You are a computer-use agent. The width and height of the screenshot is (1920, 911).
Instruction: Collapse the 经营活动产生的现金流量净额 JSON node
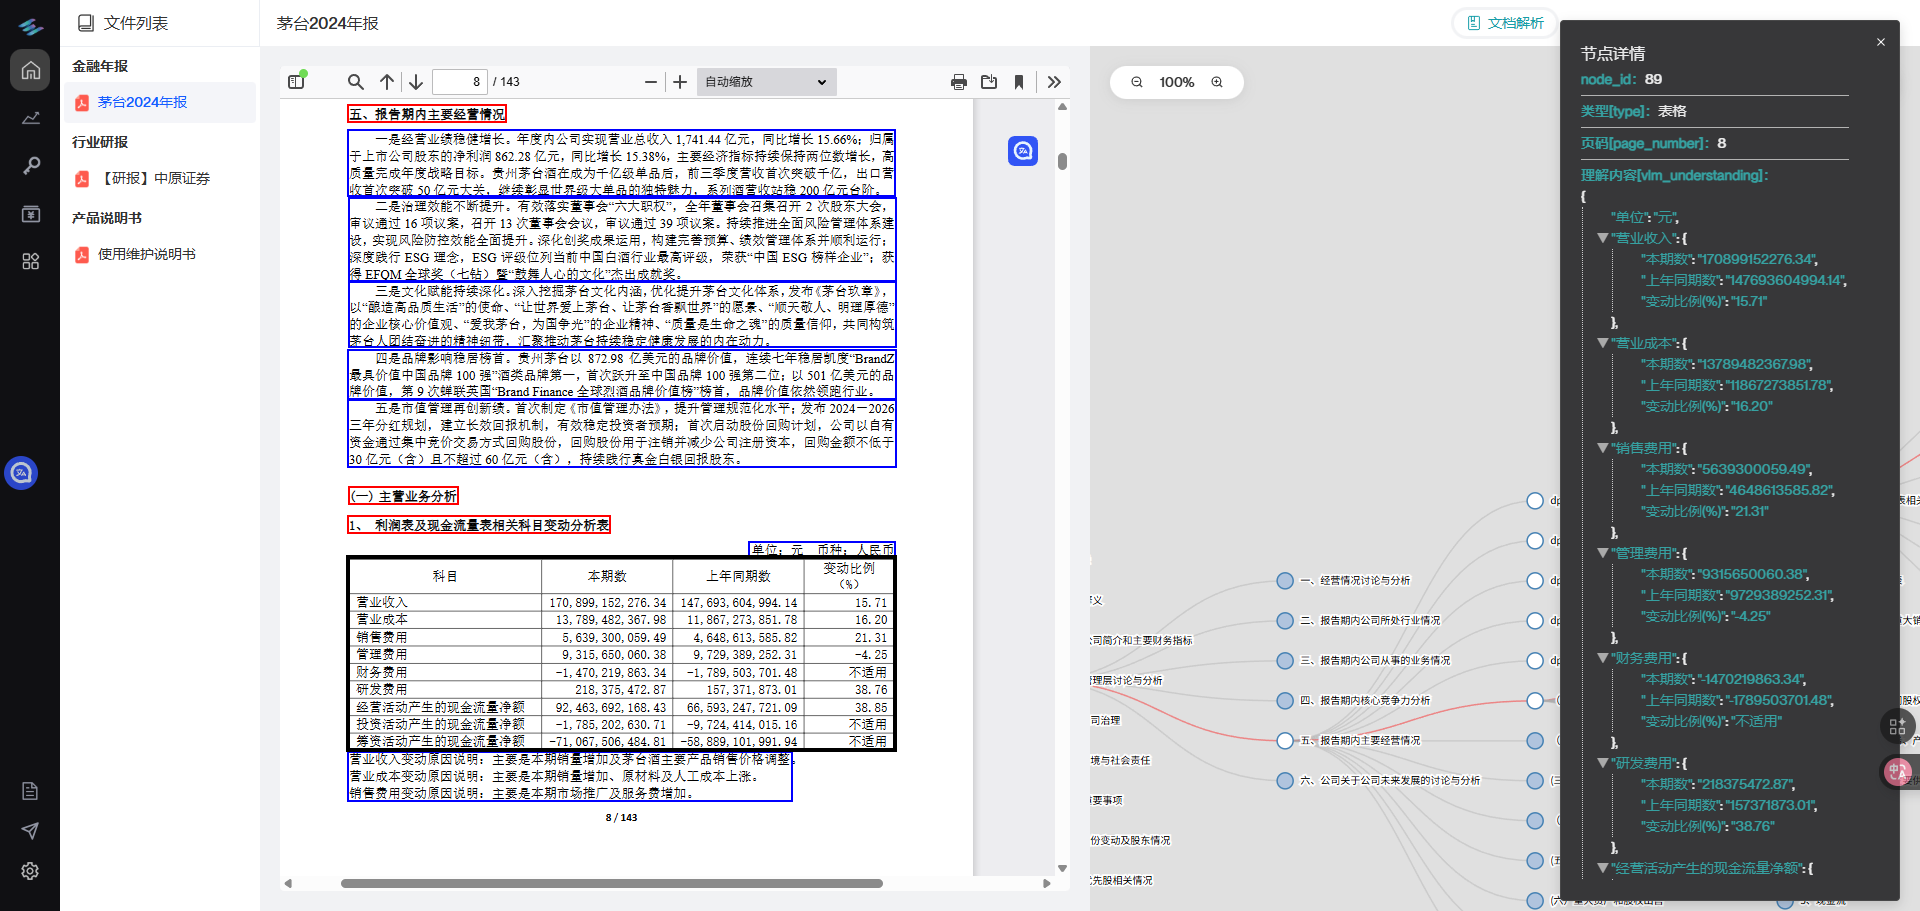pyautogui.click(x=1603, y=868)
